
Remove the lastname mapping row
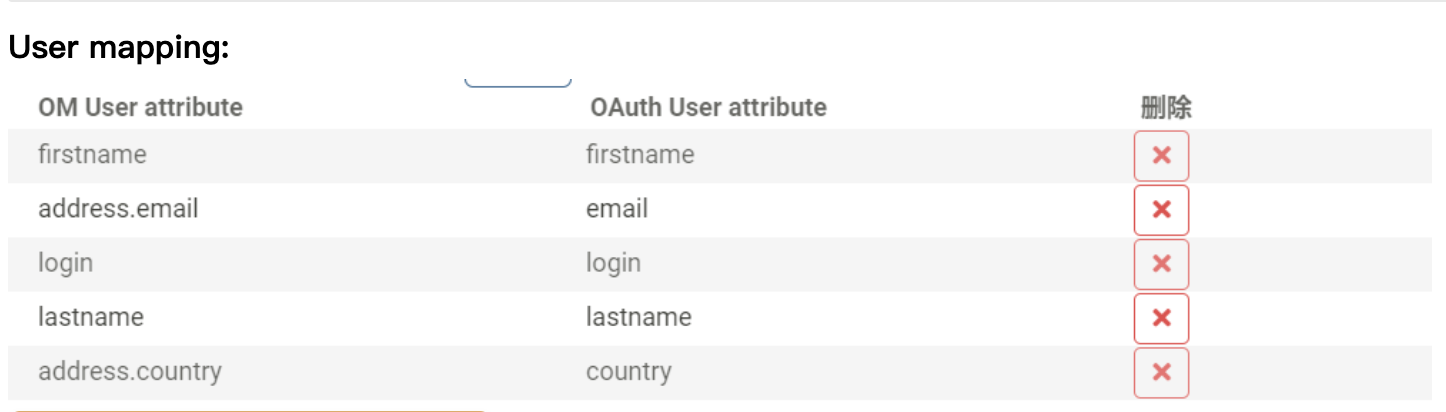coord(1161,318)
